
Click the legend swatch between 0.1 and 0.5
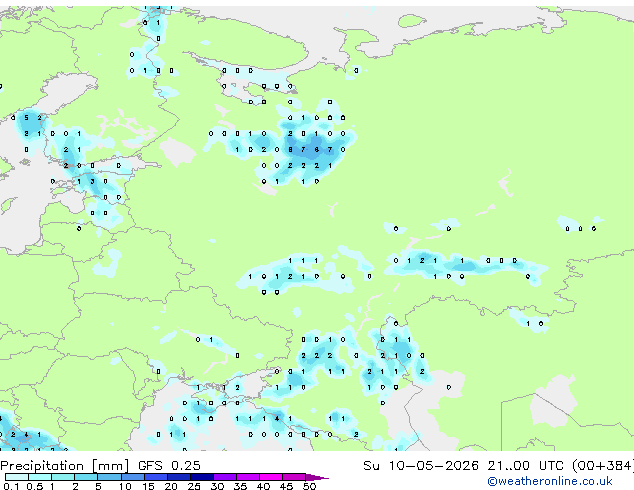(17, 477)
